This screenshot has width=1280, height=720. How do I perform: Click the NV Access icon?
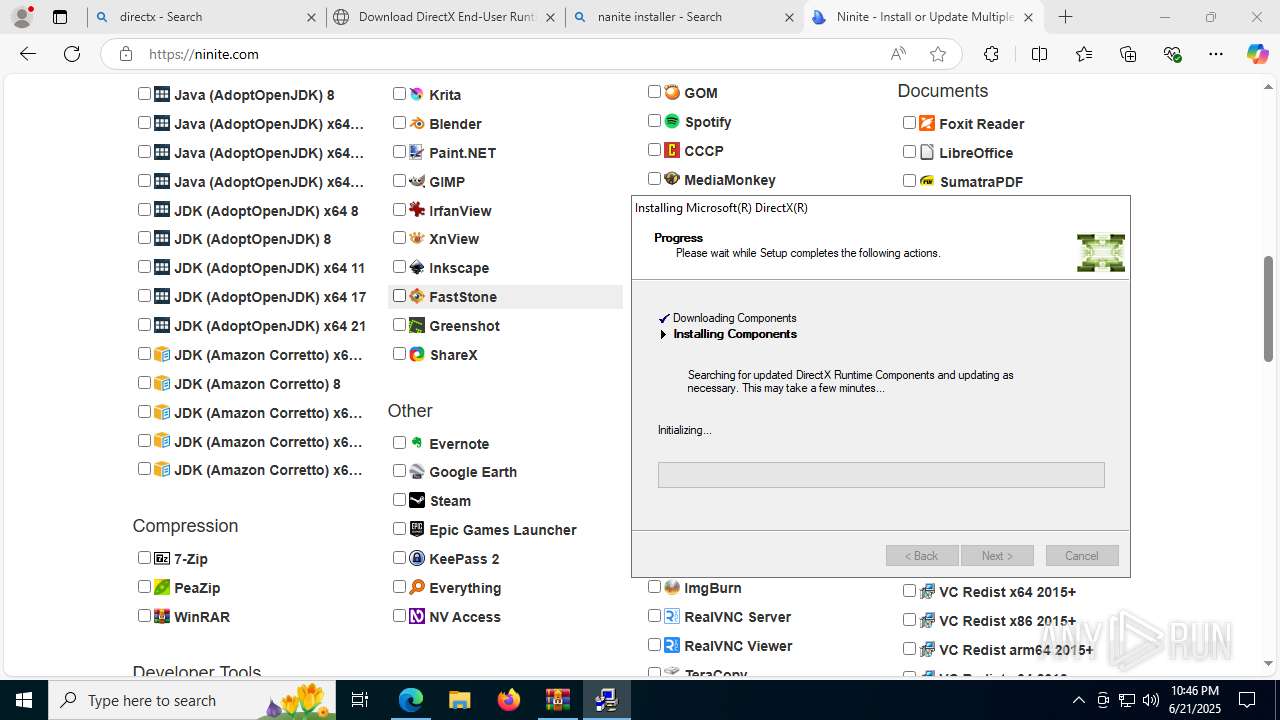[417, 617]
